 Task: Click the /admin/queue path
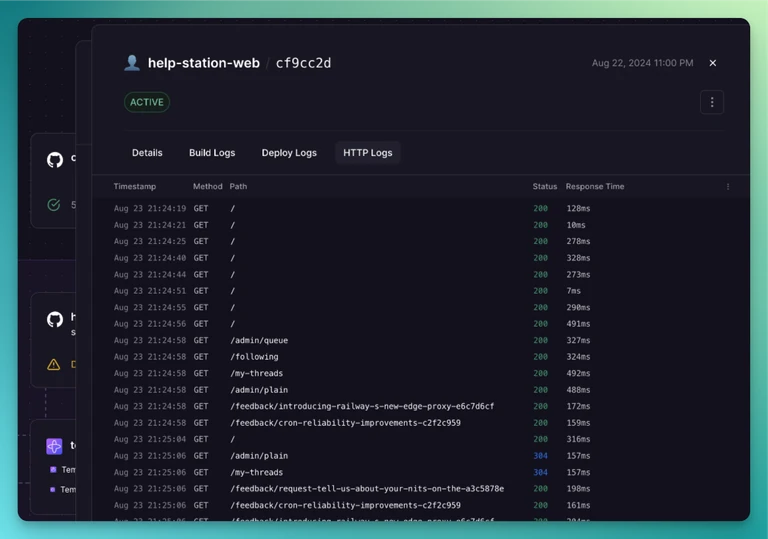pyautogui.click(x=259, y=340)
